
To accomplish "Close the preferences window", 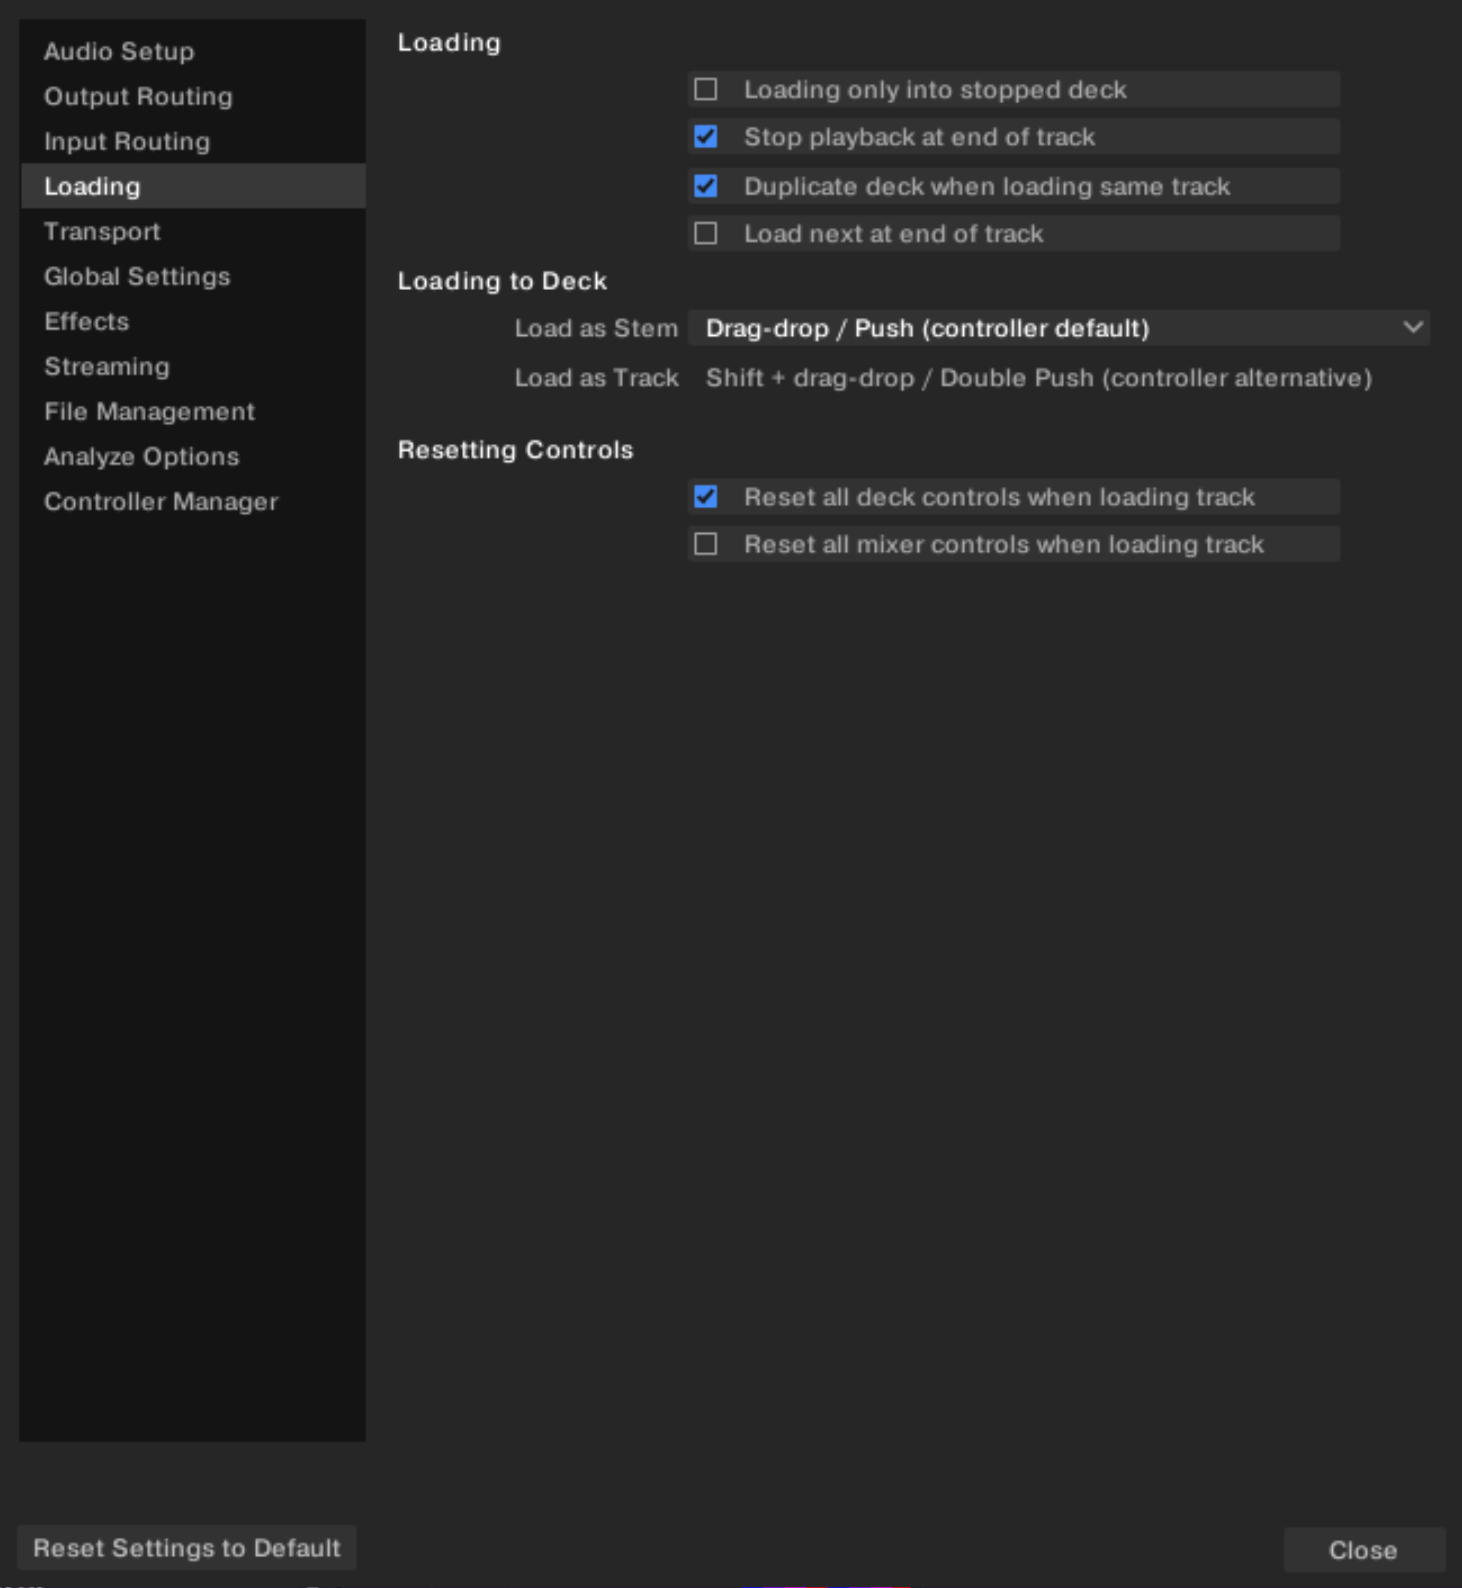I will tap(1363, 1550).
